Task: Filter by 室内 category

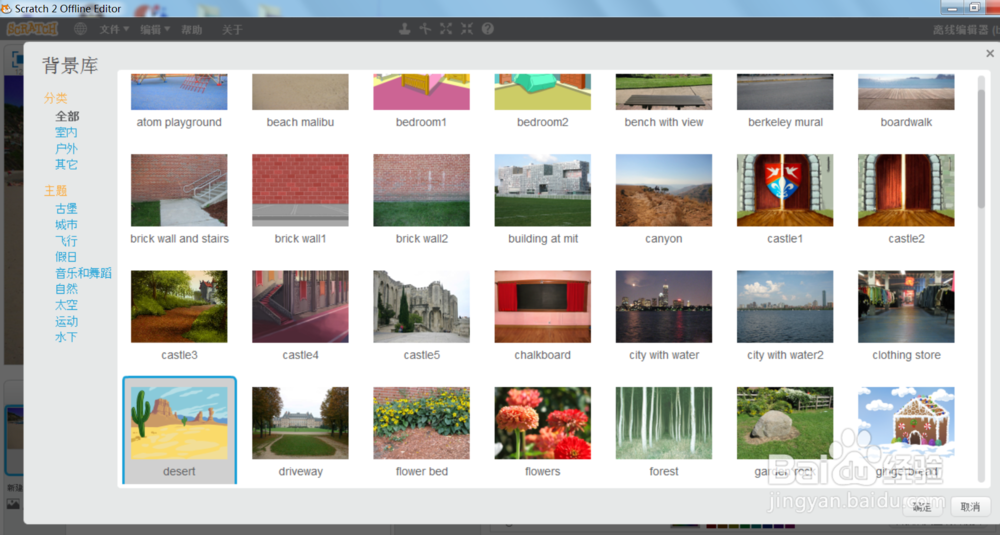Action: (66, 132)
